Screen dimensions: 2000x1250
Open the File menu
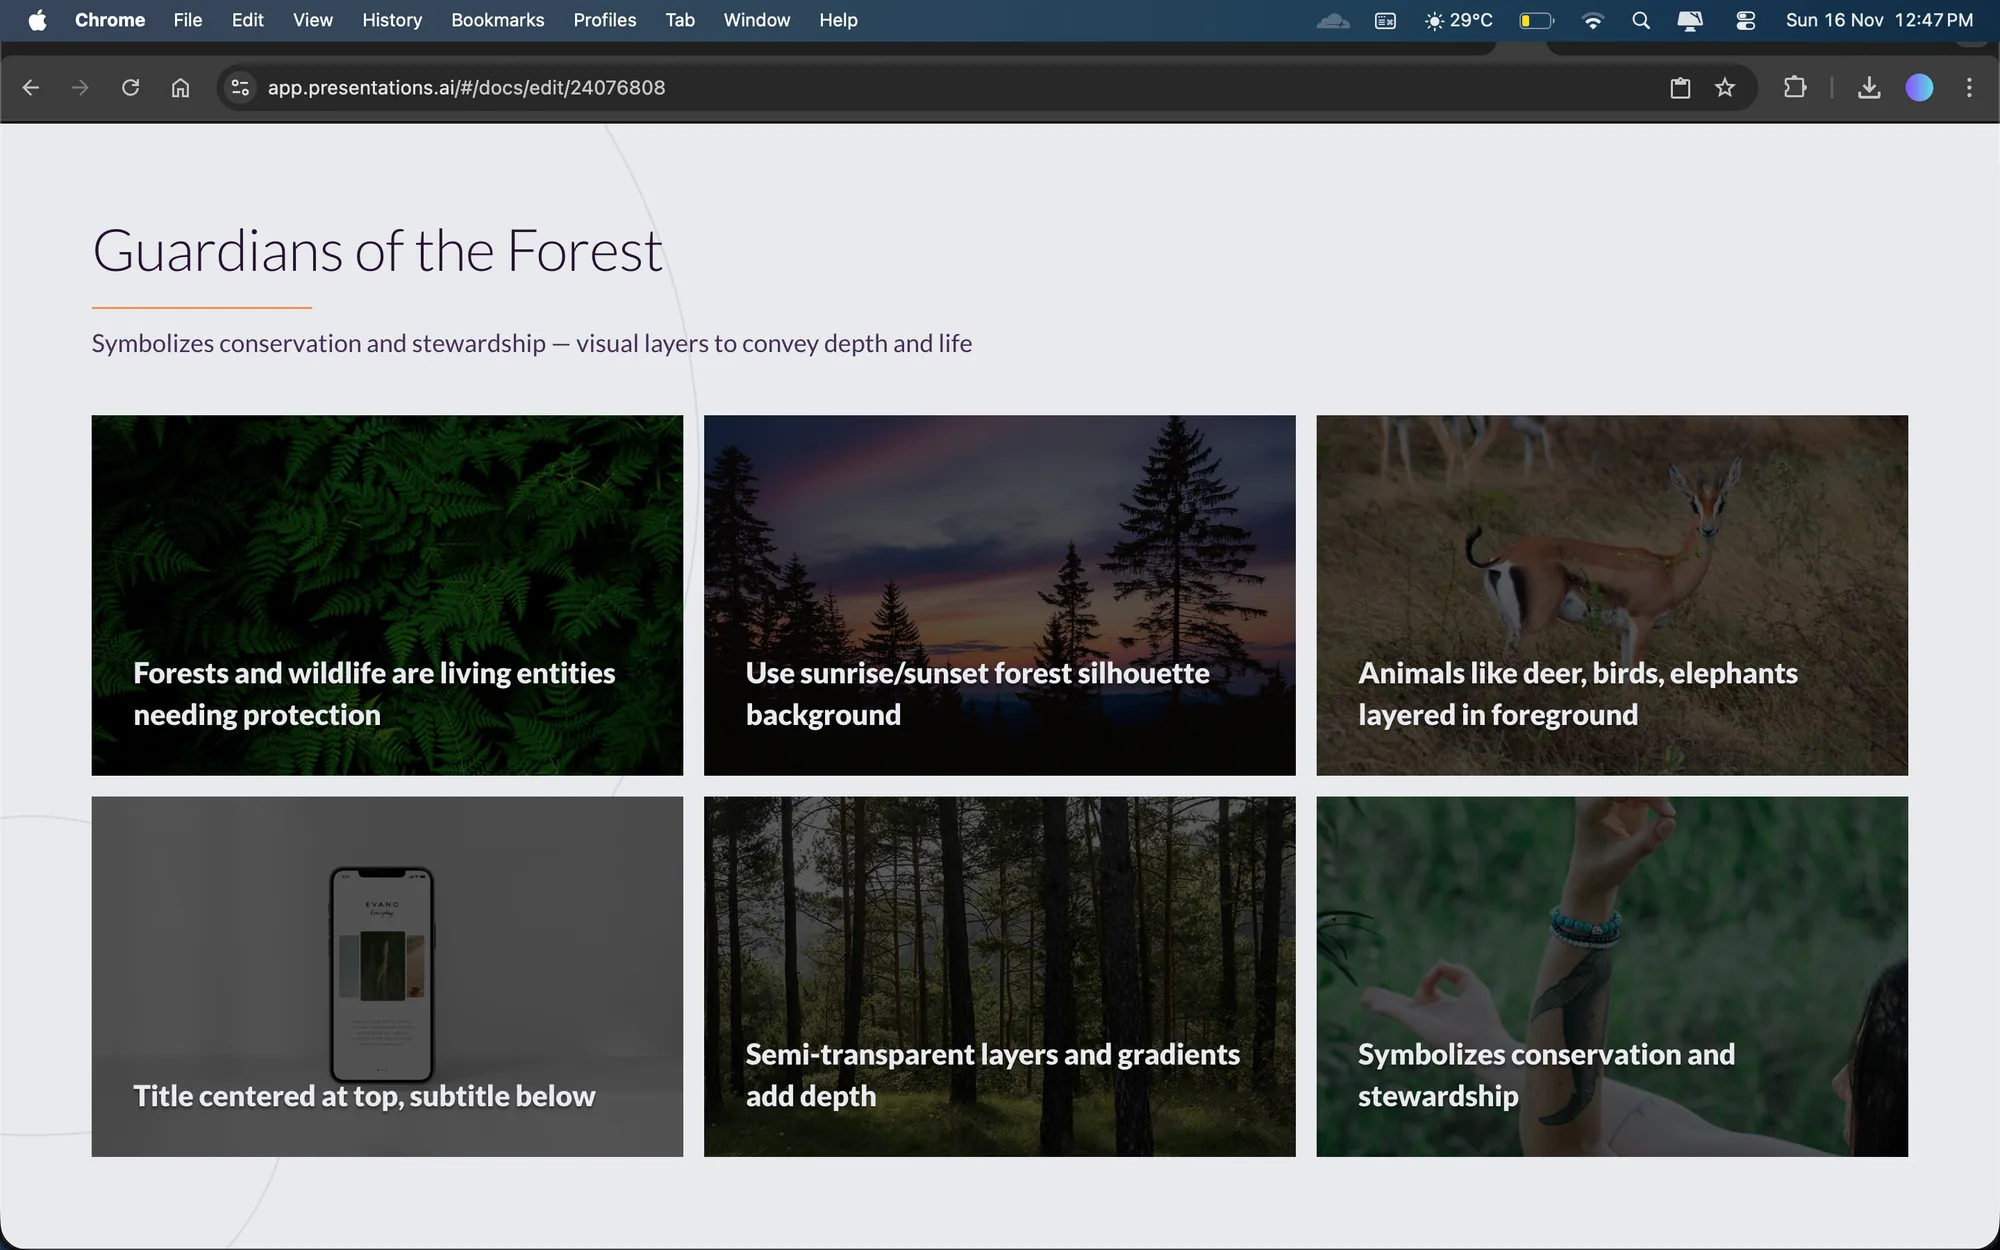[188, 20]
